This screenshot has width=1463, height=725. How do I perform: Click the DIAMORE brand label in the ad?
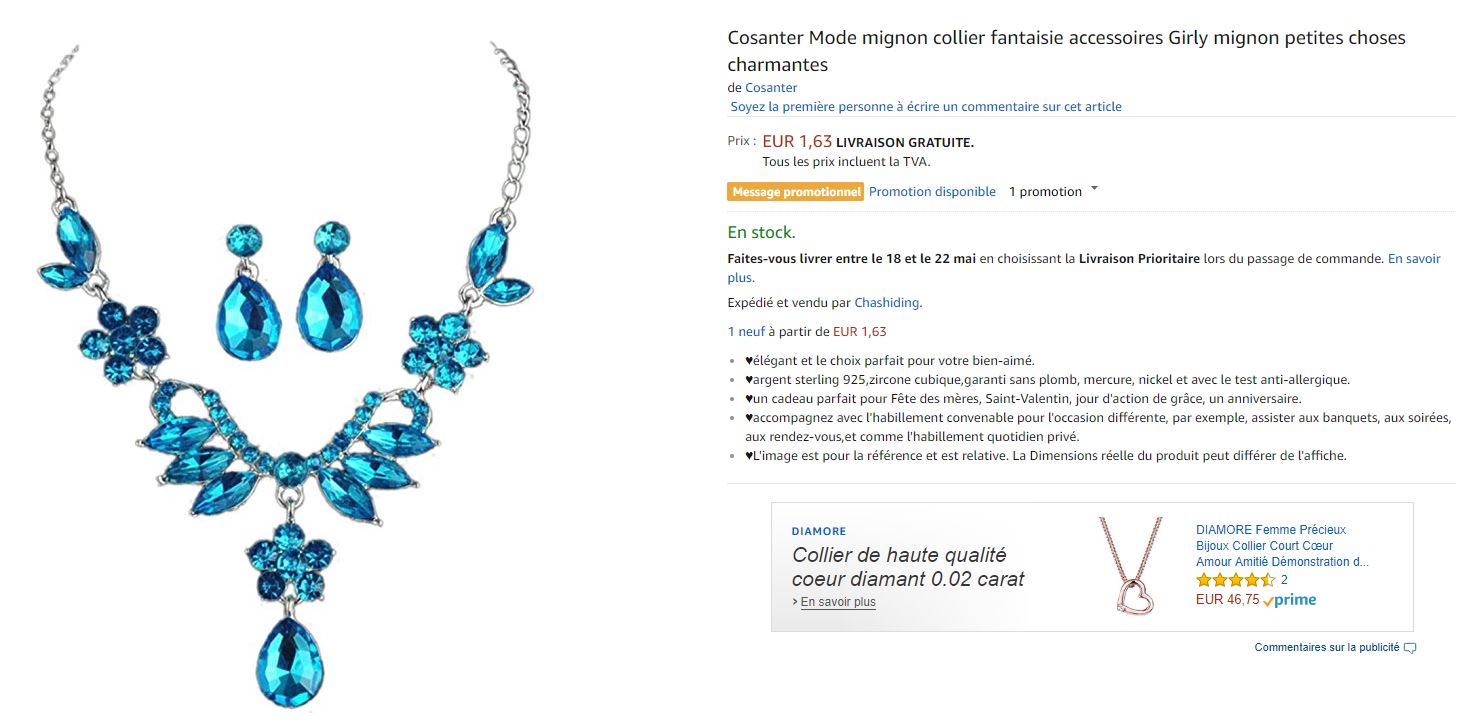tap(818, 531)
